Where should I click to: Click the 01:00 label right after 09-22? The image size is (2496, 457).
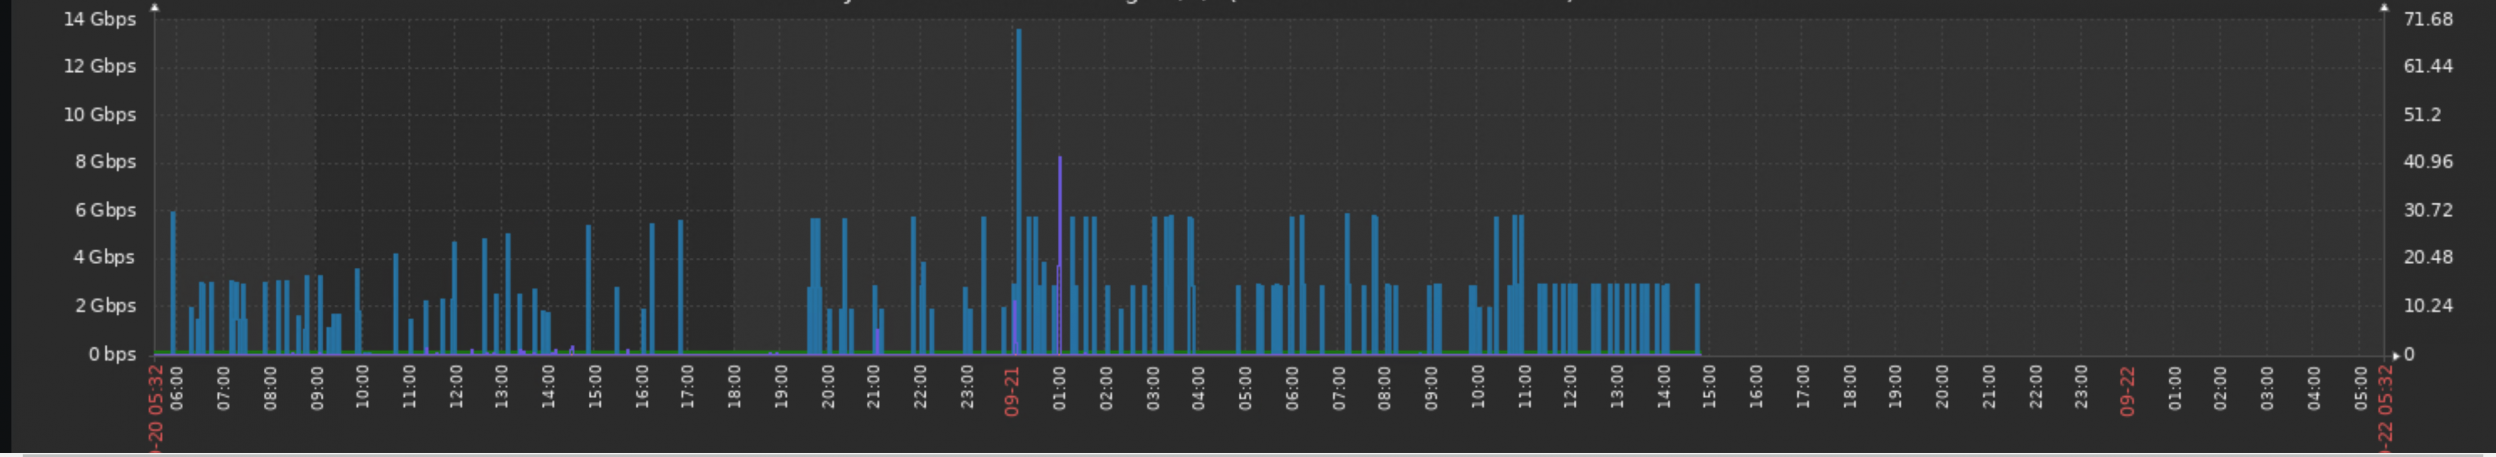pyautogui.click(x=2175, y=388)
